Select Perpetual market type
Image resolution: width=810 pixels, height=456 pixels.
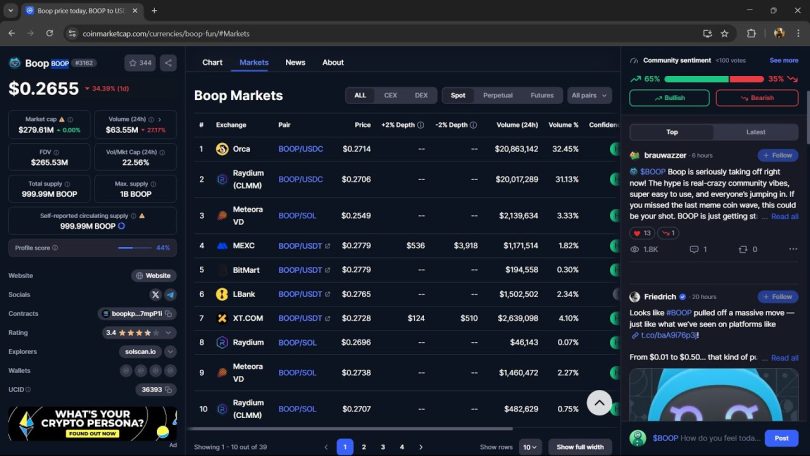click(x=498, y=96)
